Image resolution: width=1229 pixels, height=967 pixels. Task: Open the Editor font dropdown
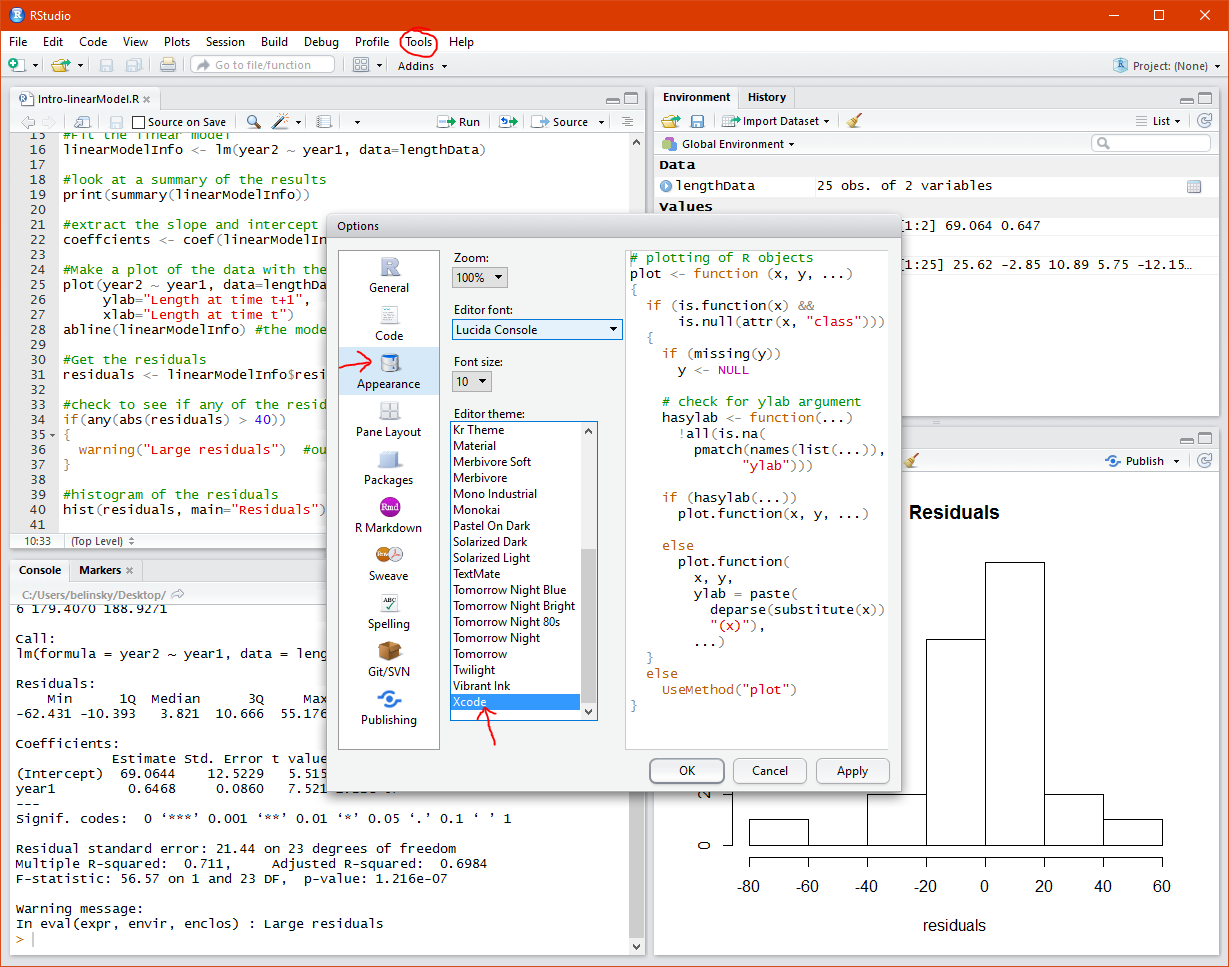537,329
